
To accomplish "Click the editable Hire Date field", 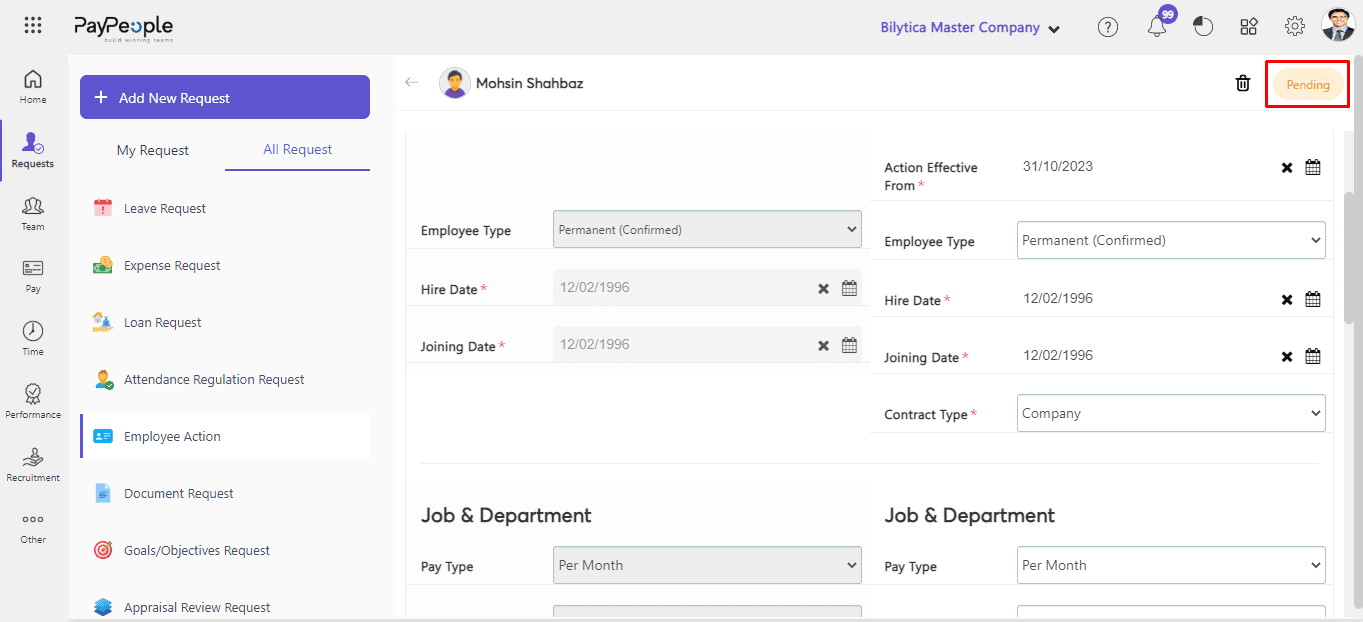I will (x=1140, y=299).
